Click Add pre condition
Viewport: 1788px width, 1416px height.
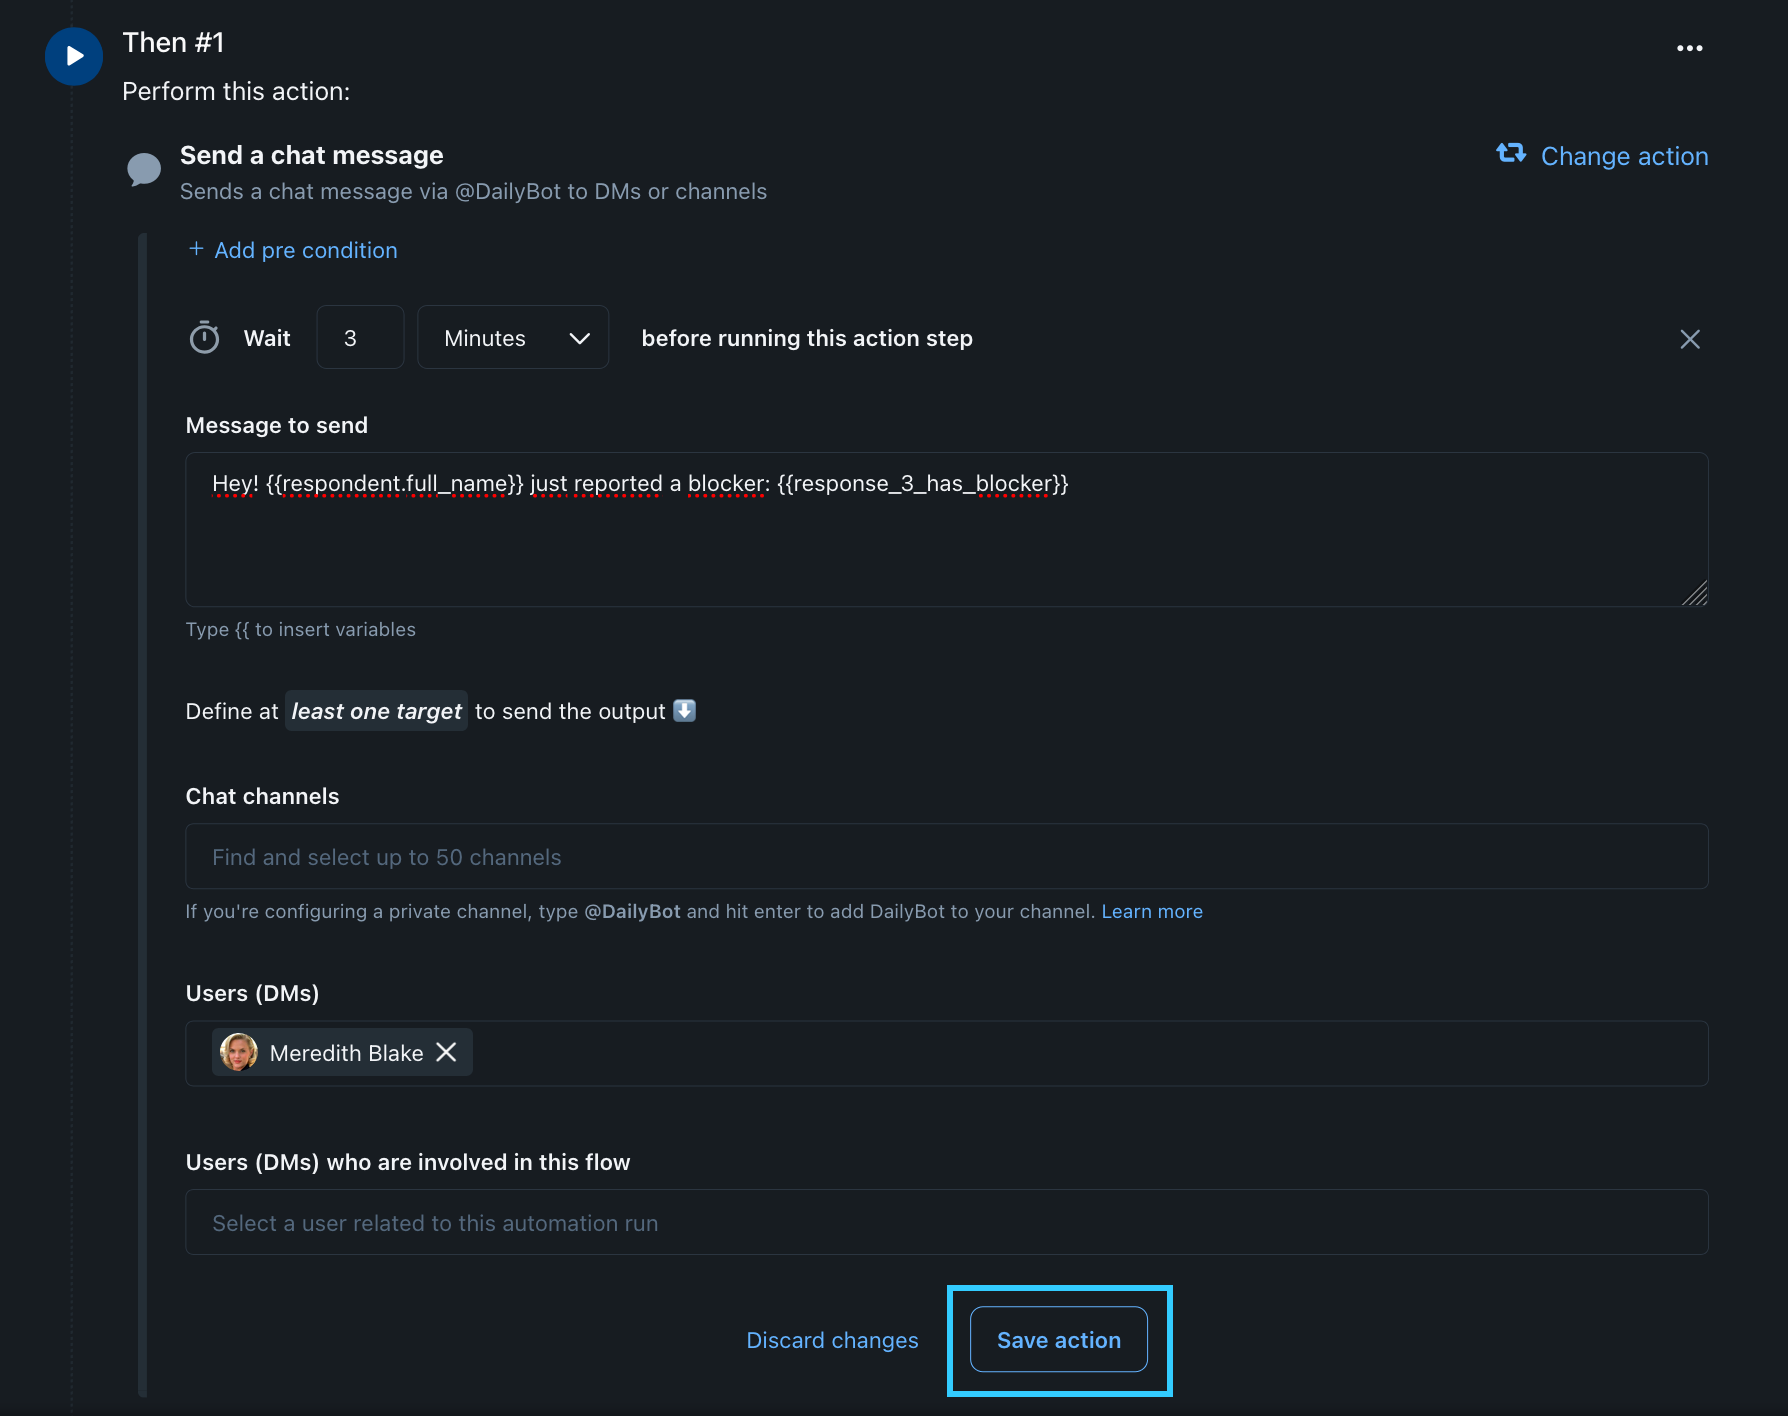tap(306, 250)
